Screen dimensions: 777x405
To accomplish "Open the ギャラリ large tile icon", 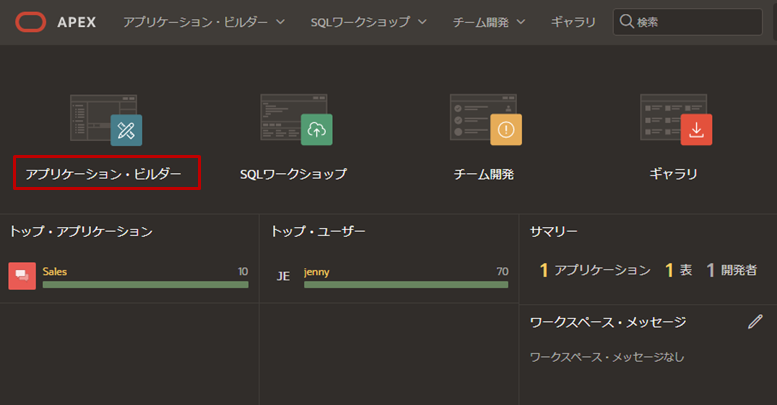I will (676, 119).
